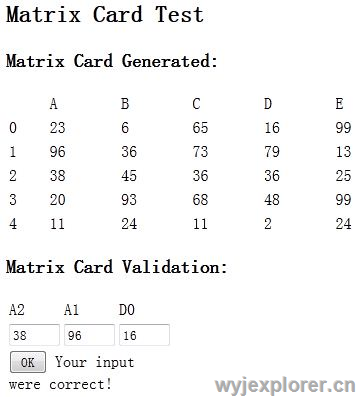The height and width of the screenshot is (397, 362).
Task: Select the input field containing 96
Action: (89, 335)
